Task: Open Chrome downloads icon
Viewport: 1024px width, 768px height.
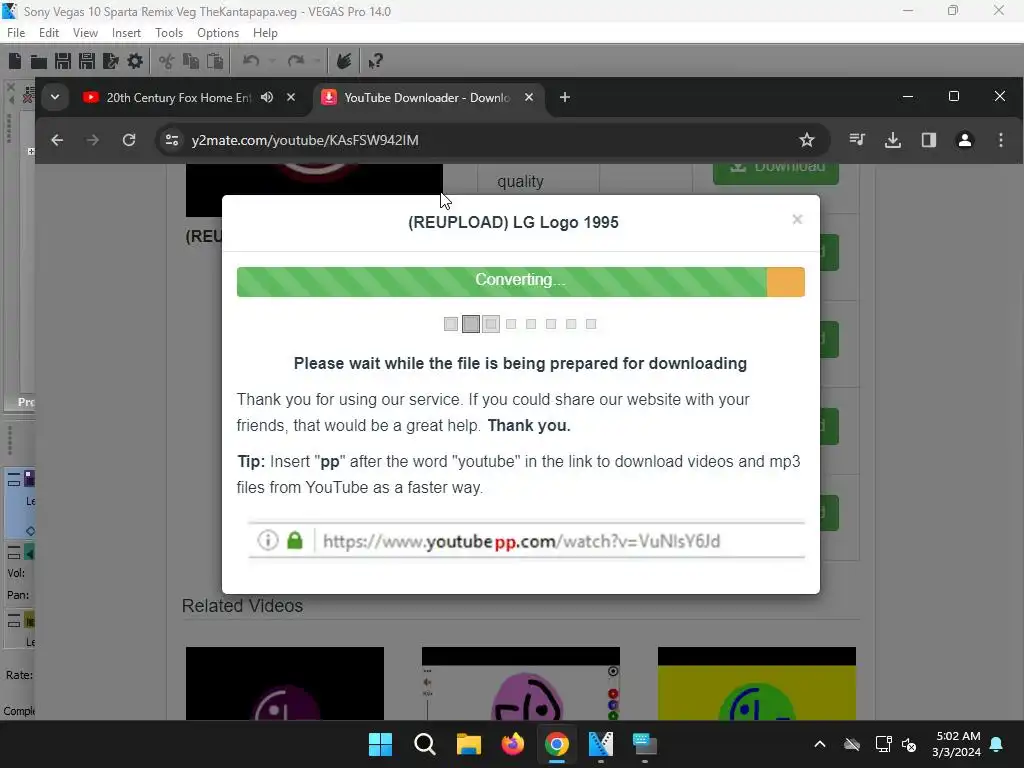Action: click(893, 140)
